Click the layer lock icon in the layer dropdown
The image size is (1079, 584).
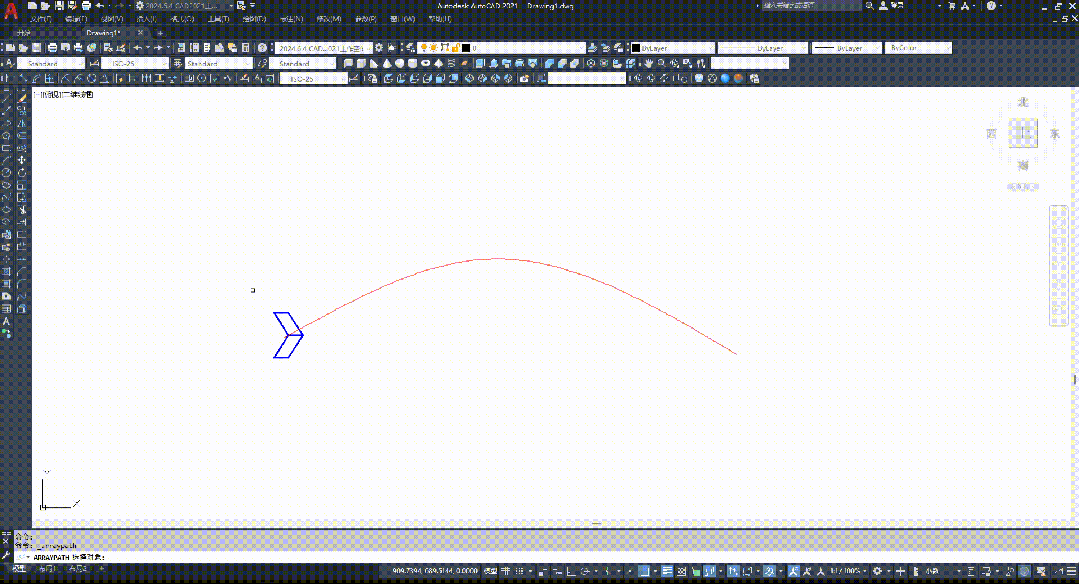pos(456,48)
